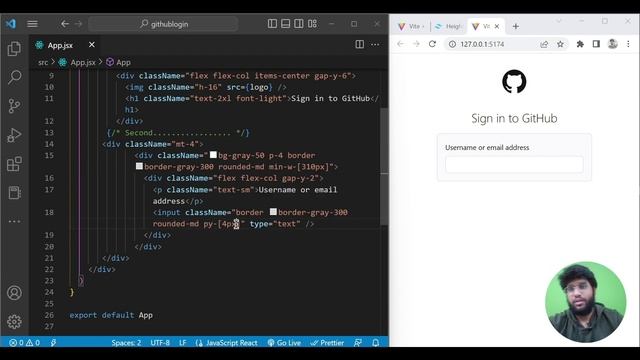
Task: Open the Extensions view
Action: click(x=14, y=164)
